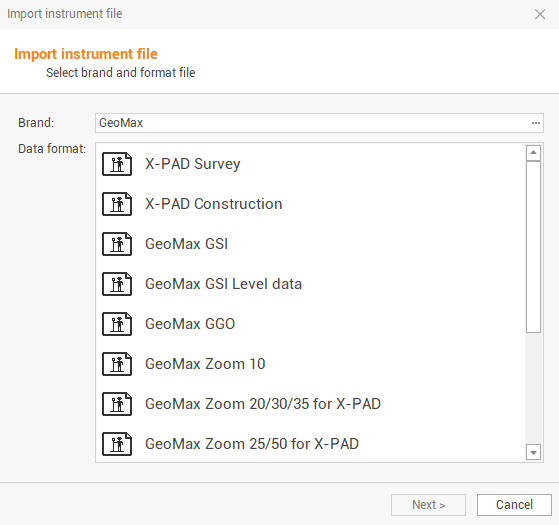Click the scroll down arrow in format list

pos(533,452)
